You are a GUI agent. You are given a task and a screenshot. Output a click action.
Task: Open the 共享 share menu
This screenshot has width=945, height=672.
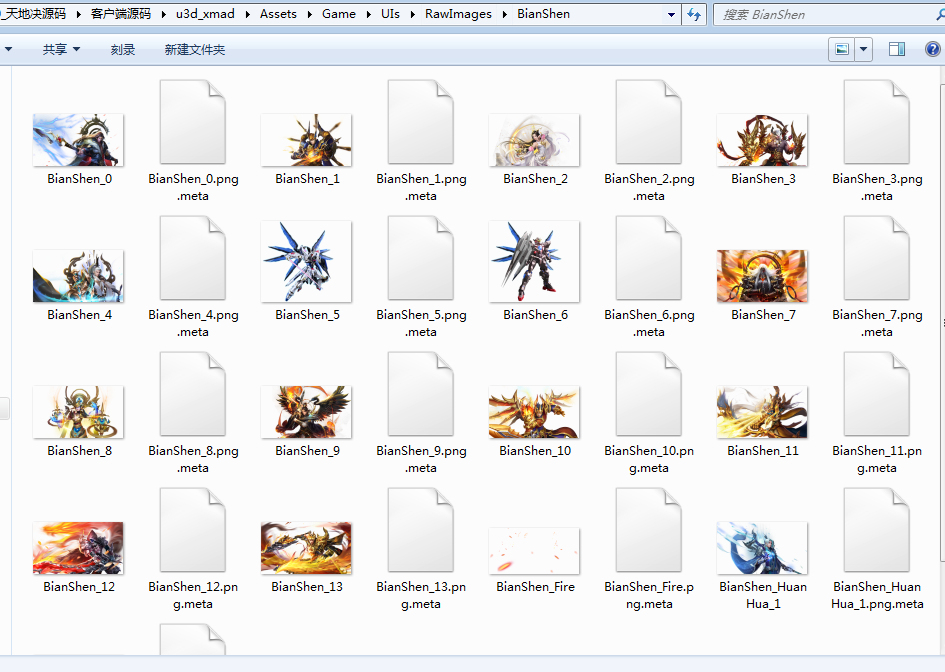click(61, 49)
